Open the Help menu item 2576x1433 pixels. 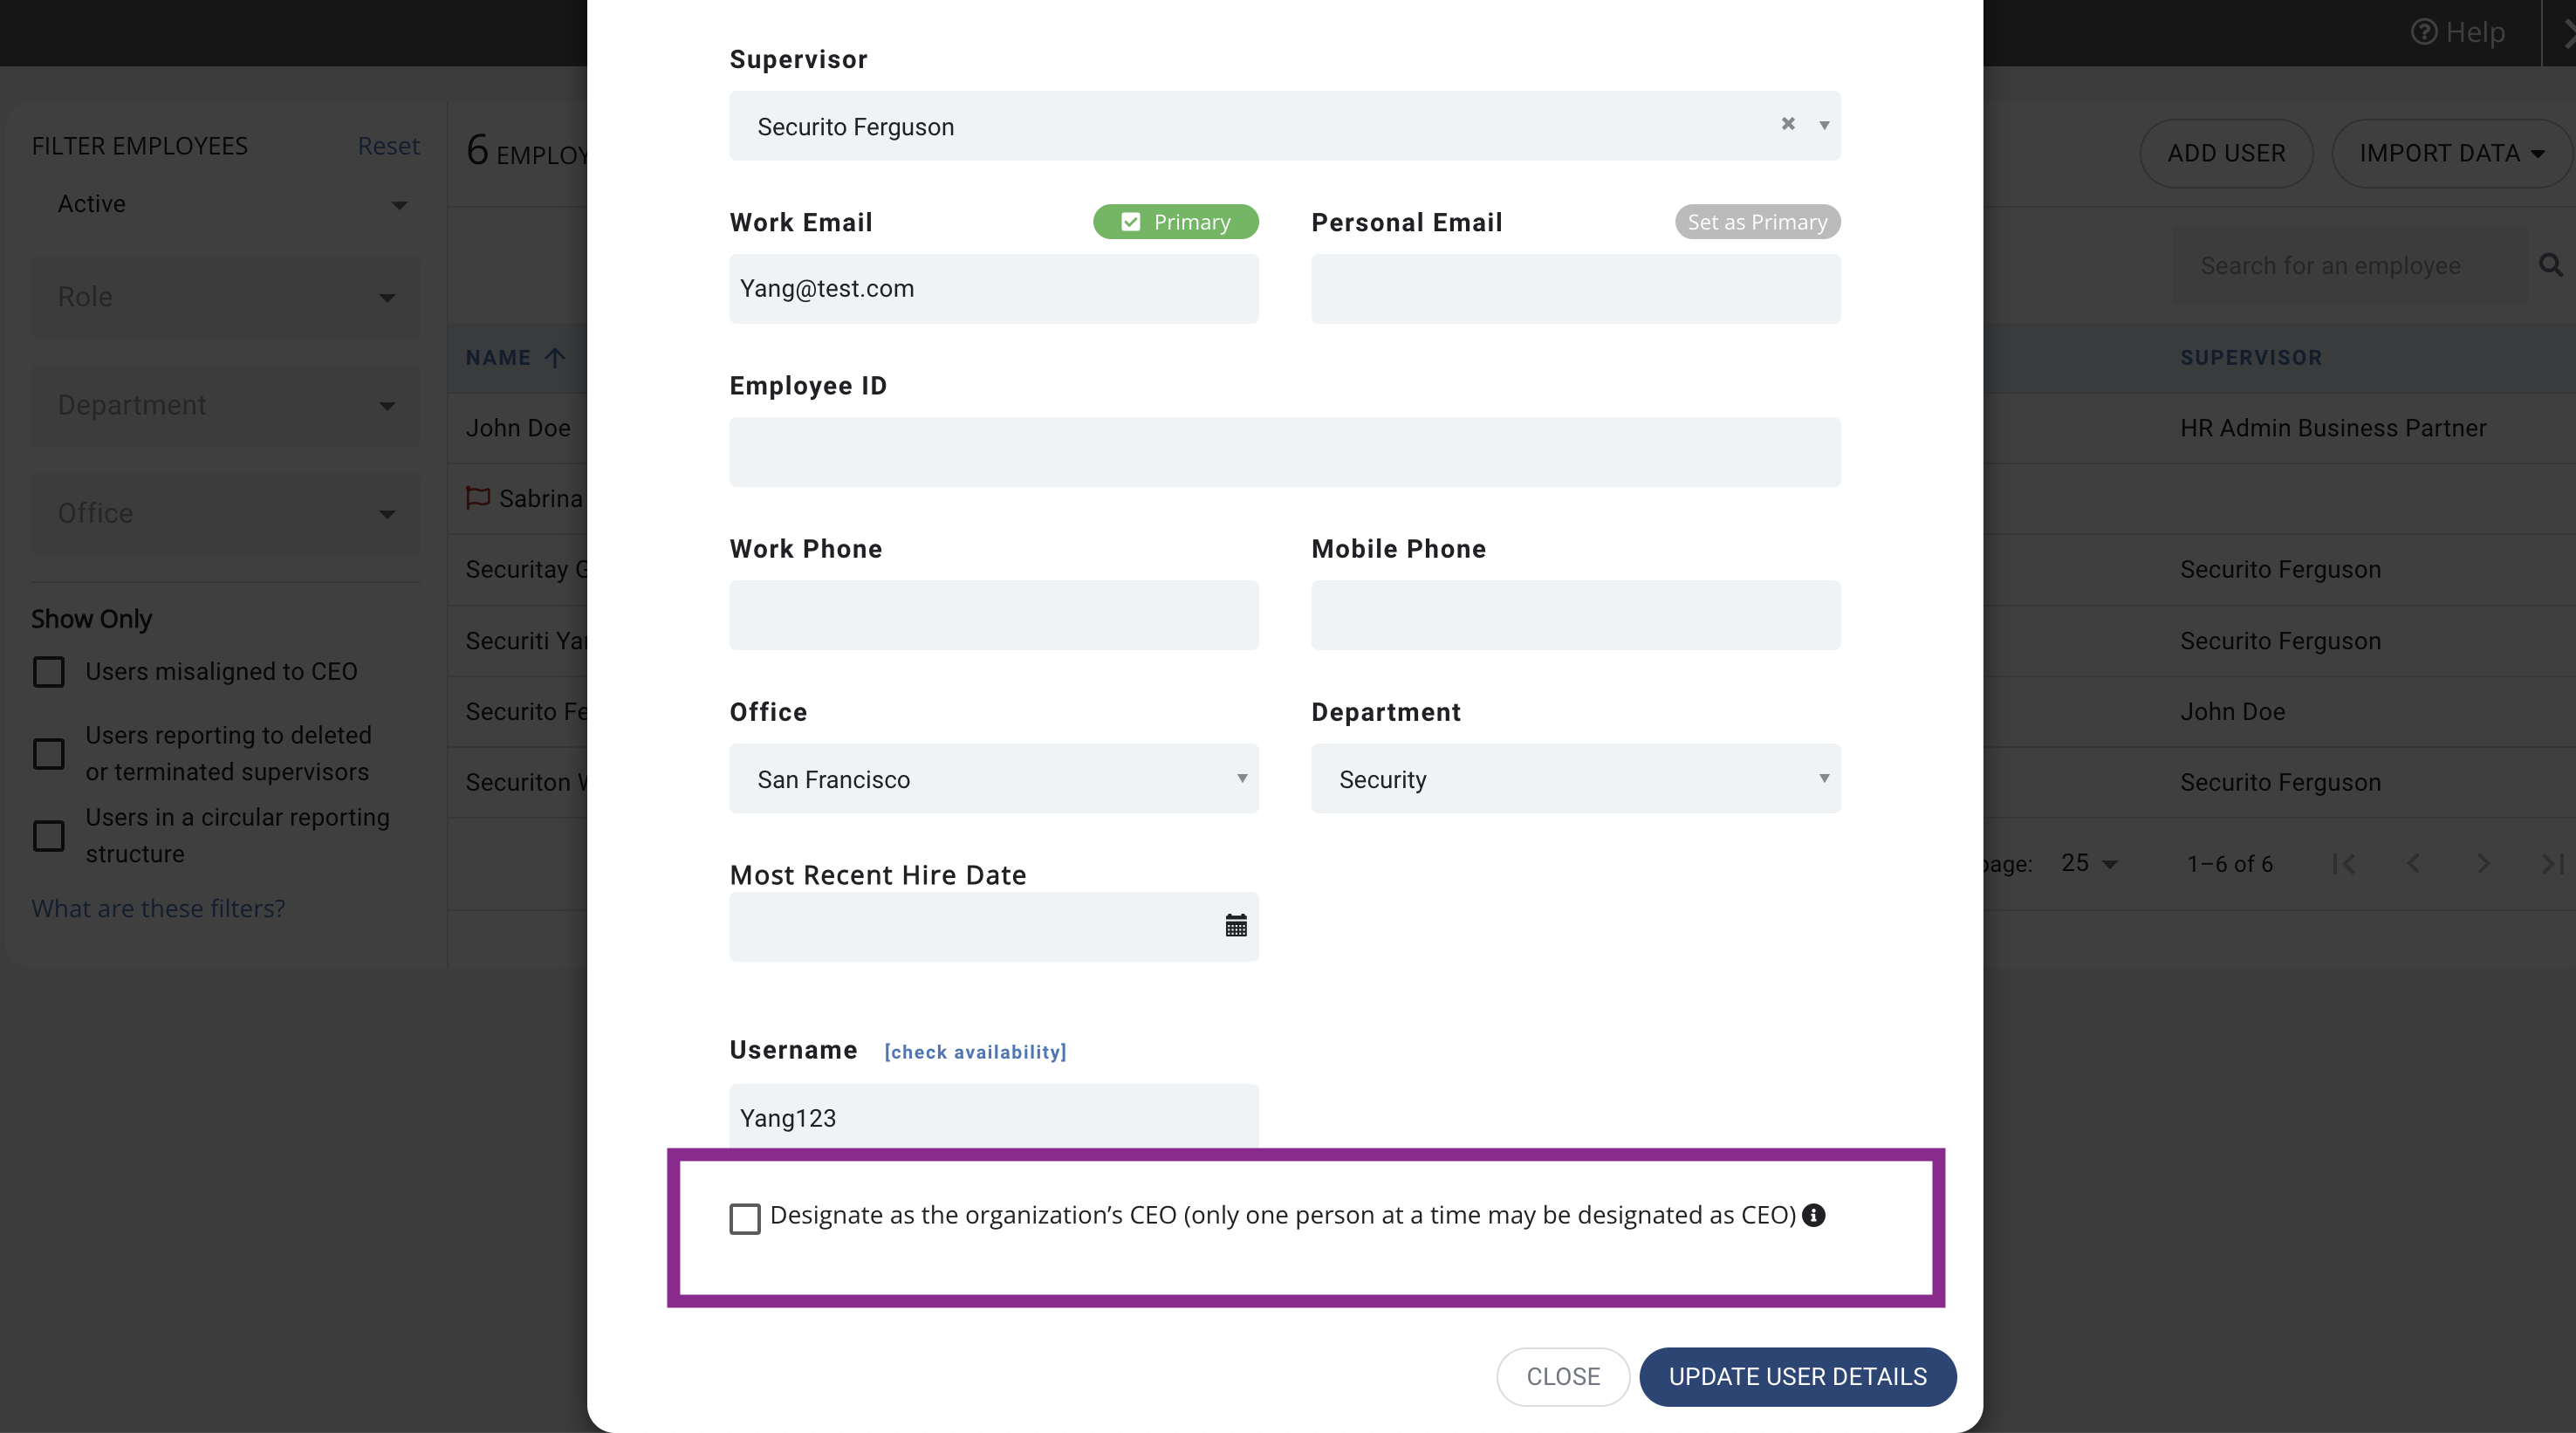click(x=2459, y=32)
